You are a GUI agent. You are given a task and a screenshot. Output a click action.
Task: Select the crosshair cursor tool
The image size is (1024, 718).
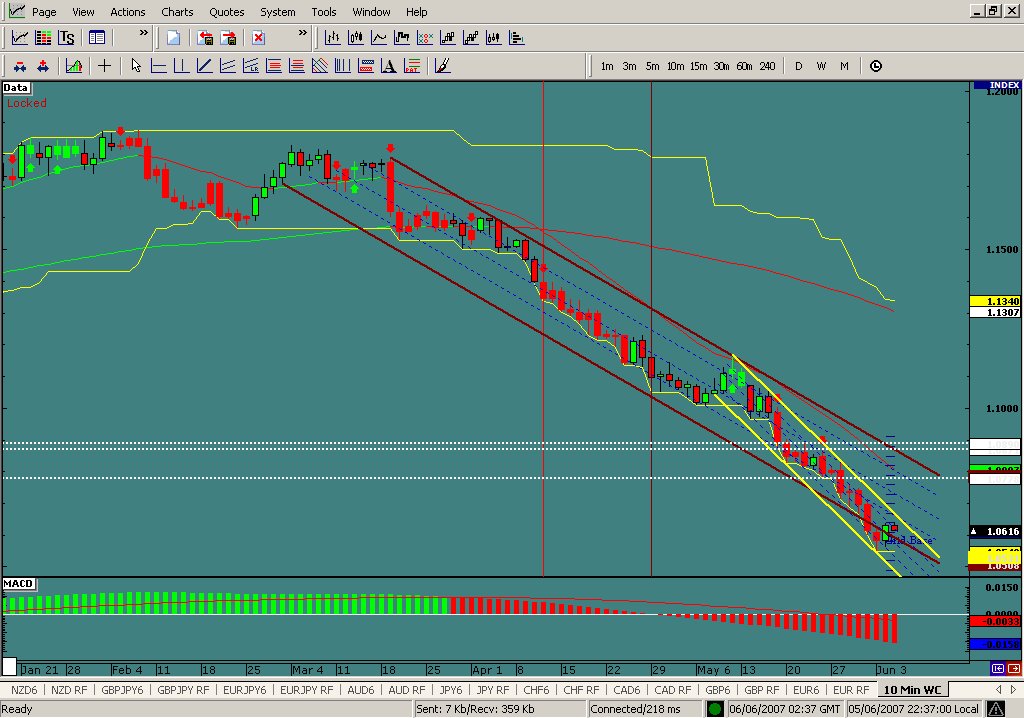pyautogui.click(x=104, y=66)
